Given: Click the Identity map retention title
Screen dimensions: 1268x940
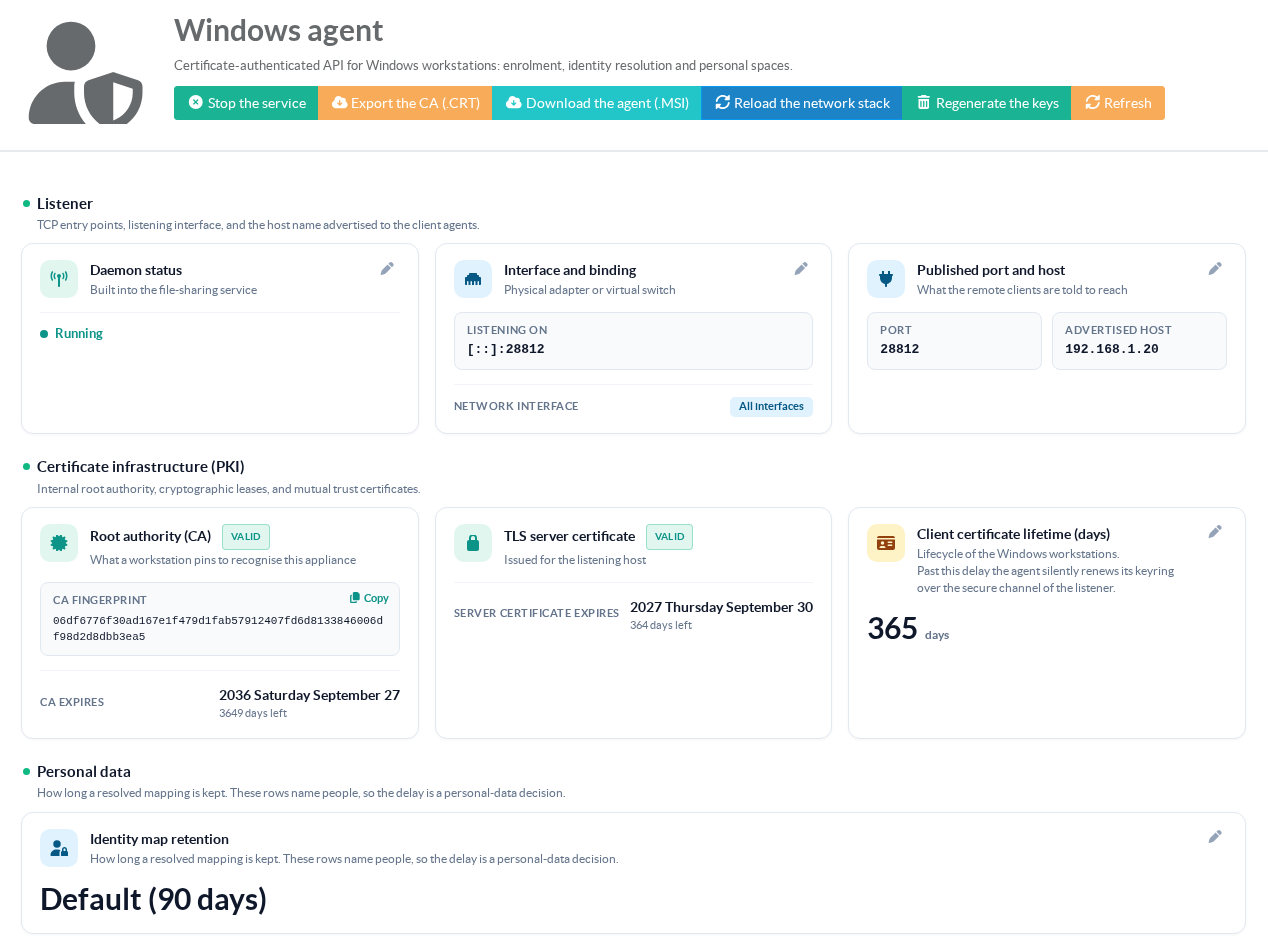Looking at the screenshot, I should tap(159, 839).
